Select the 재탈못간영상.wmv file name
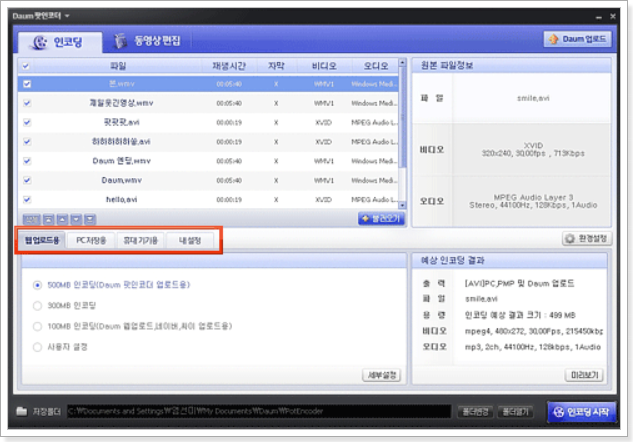The width and height of the screenshot is (633, 442). (121, 103)
